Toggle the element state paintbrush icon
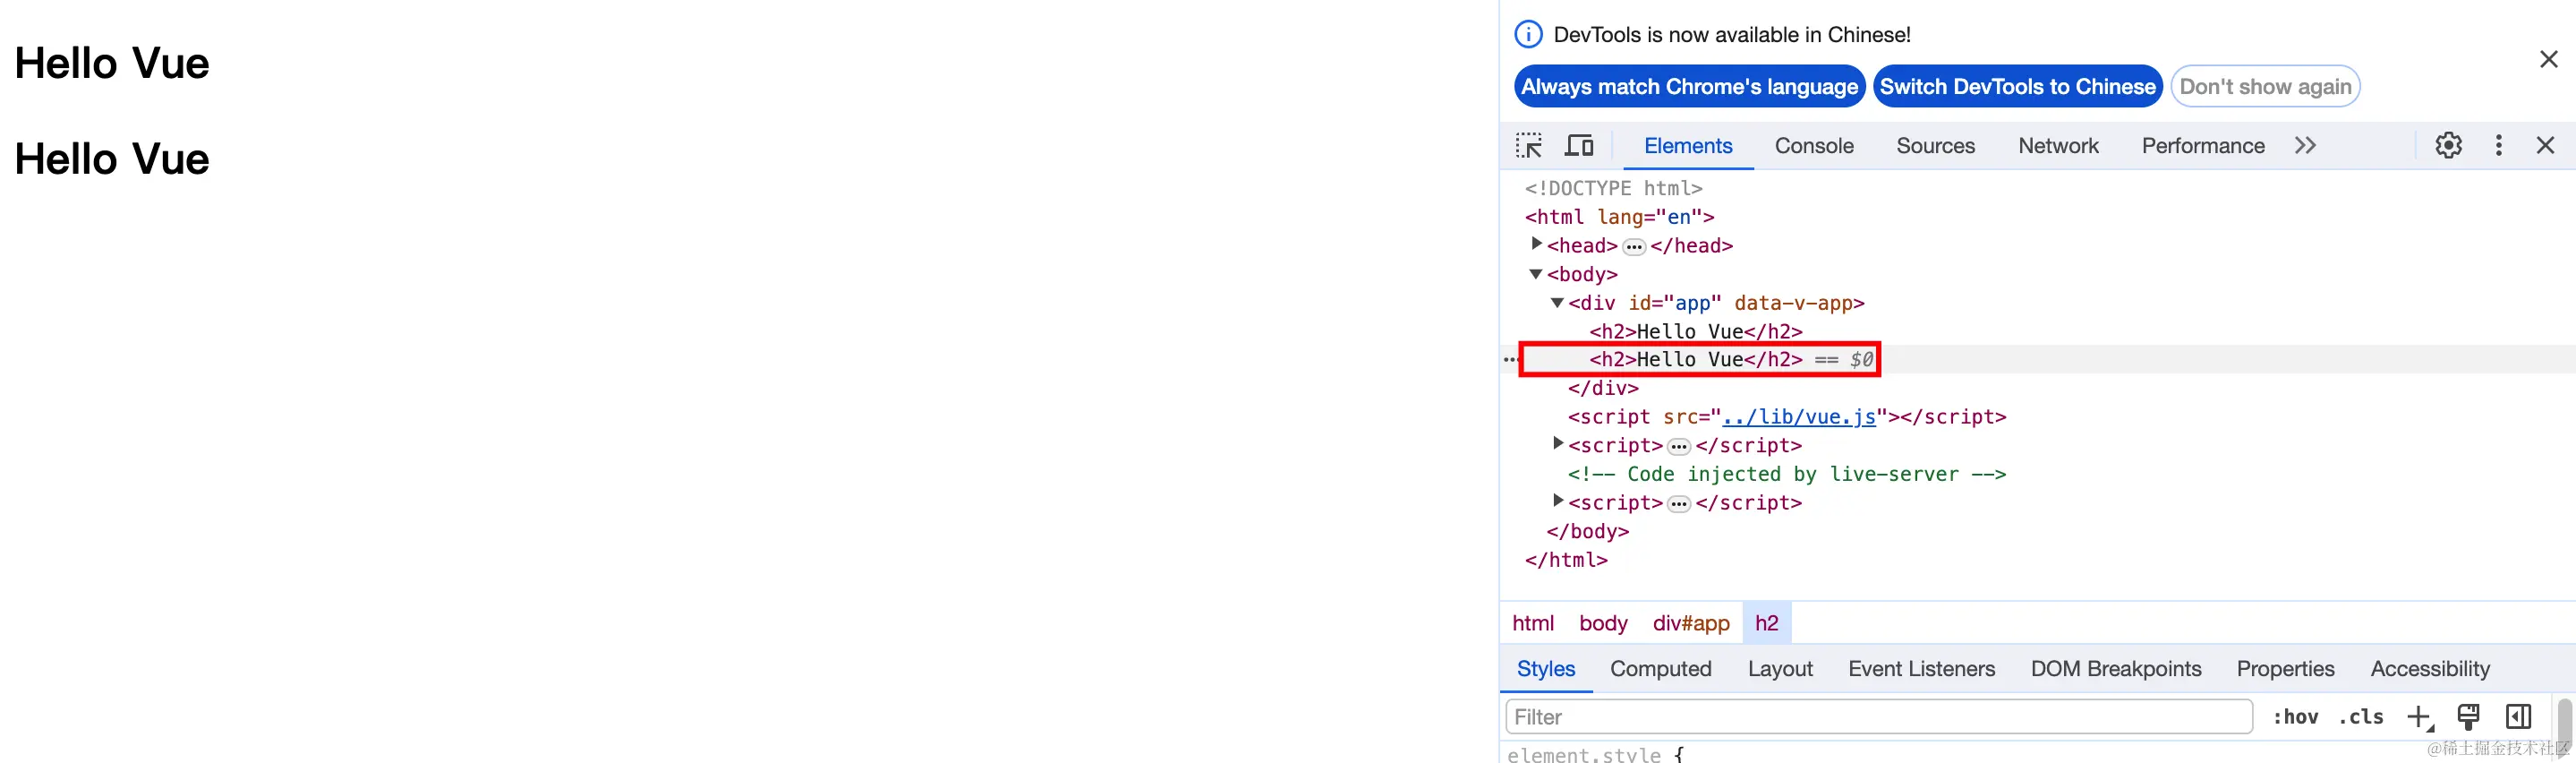 2468,717
